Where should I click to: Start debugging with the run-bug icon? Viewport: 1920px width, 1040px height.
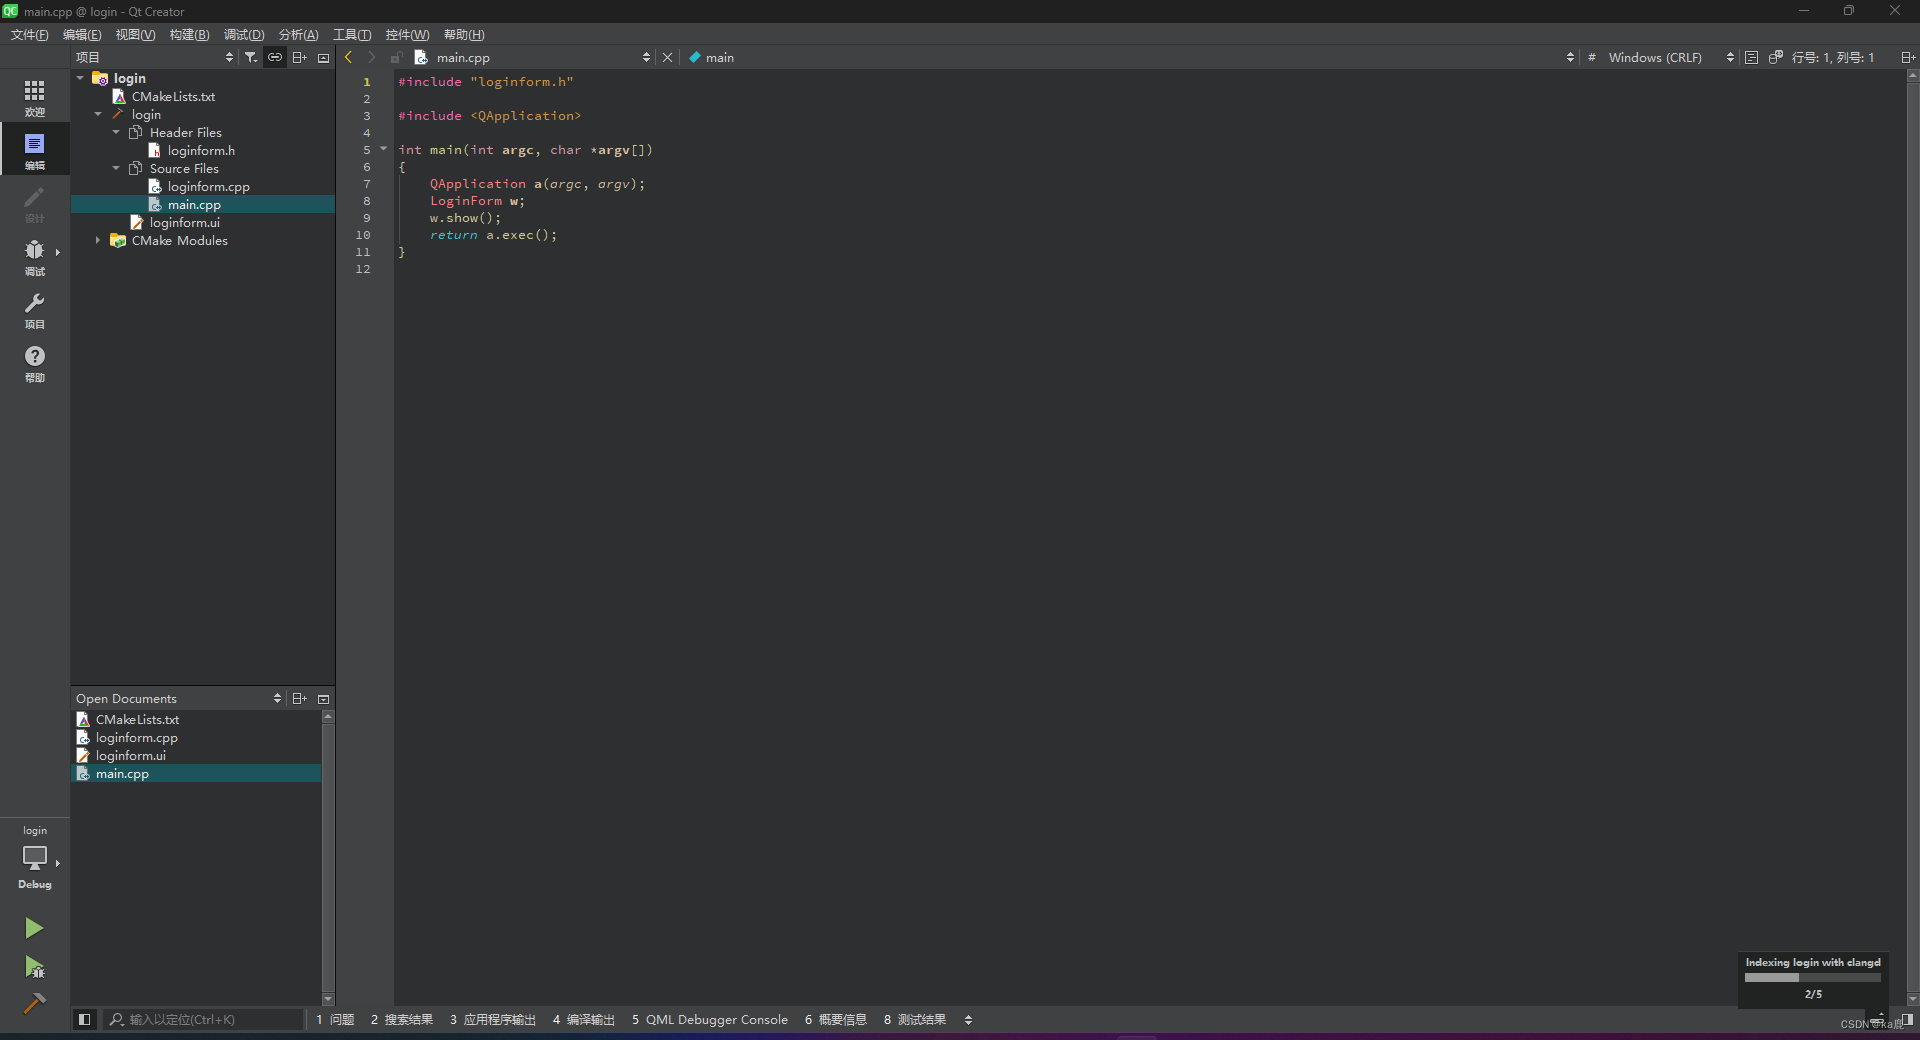[x=34, y=966]
